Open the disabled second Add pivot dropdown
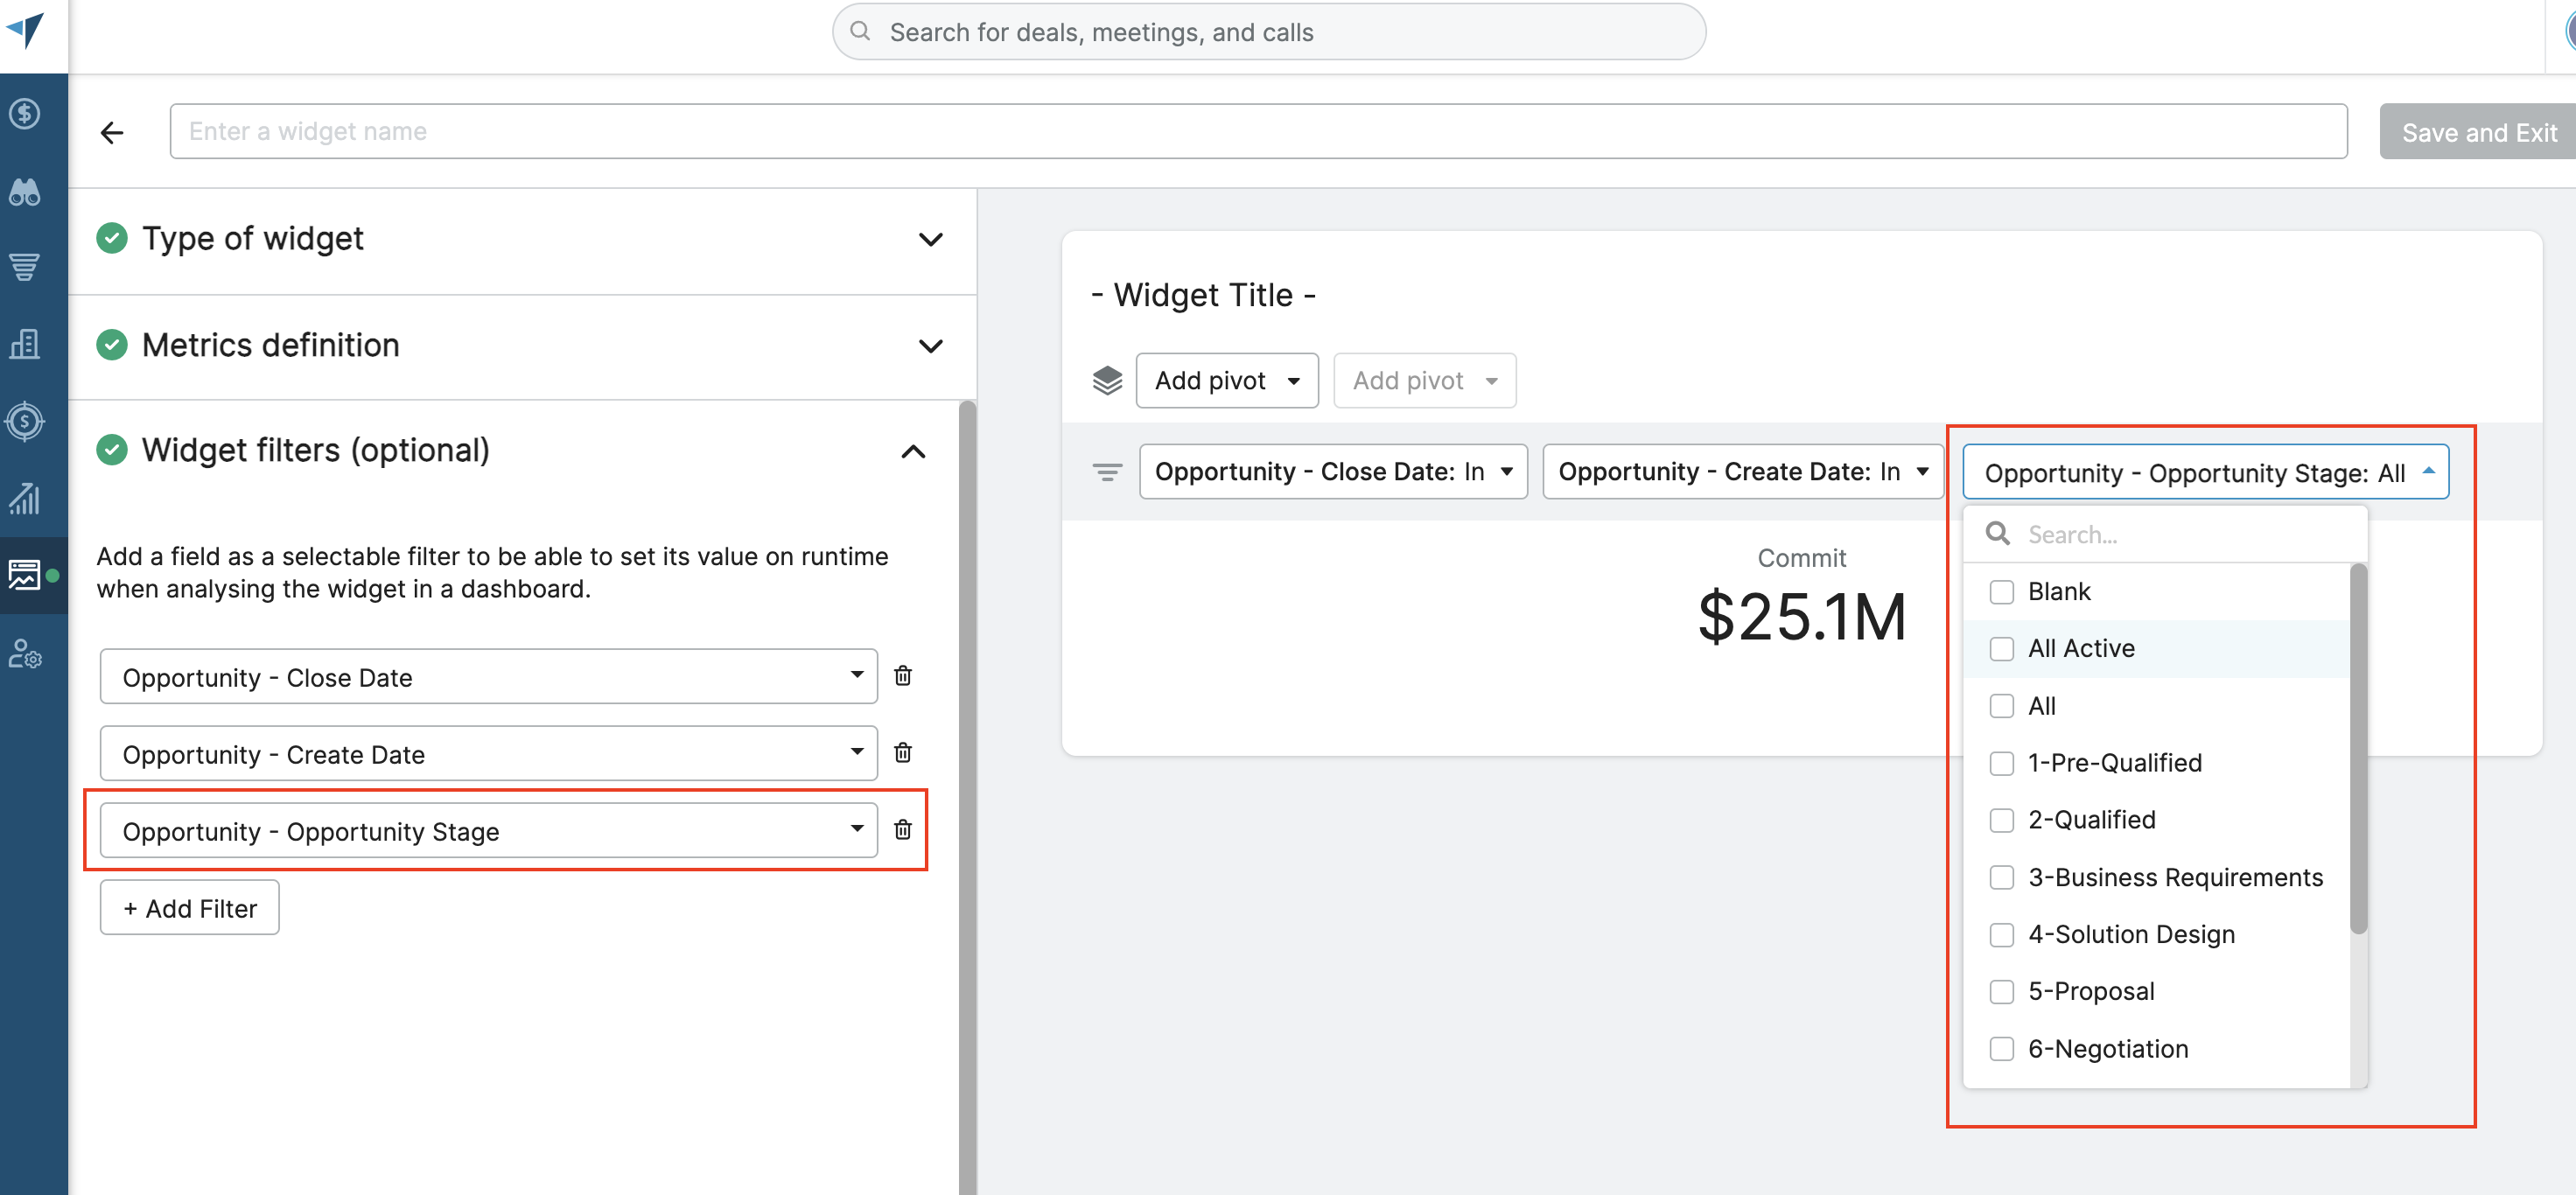 [1424, 381]
